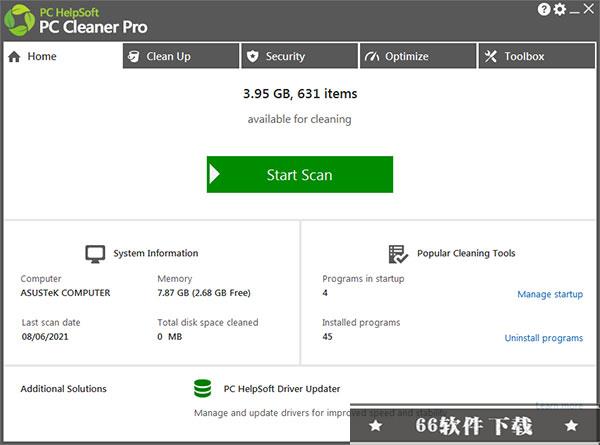The height and width of the screenshot is (445, 600).
Task: Click PC HelpSoft Driver Updater title
Action: [x=282, y=389]
